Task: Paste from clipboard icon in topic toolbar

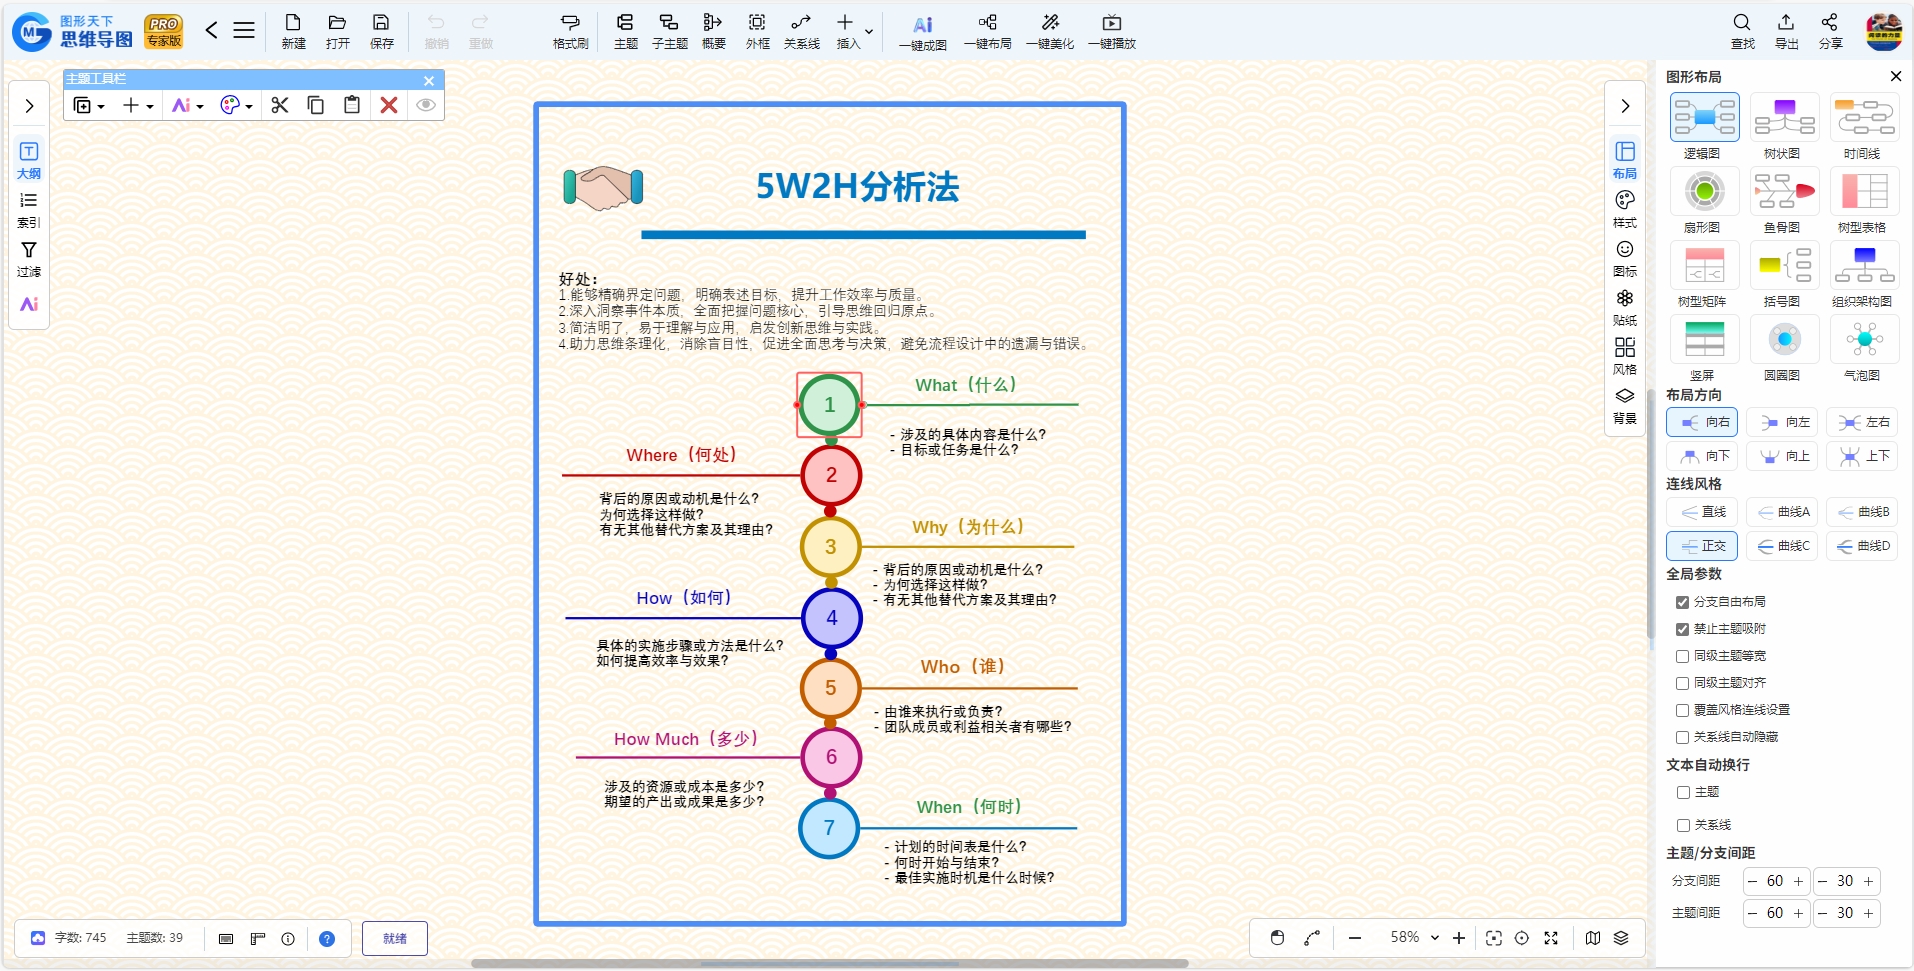Action: click(x=352, y=105)
